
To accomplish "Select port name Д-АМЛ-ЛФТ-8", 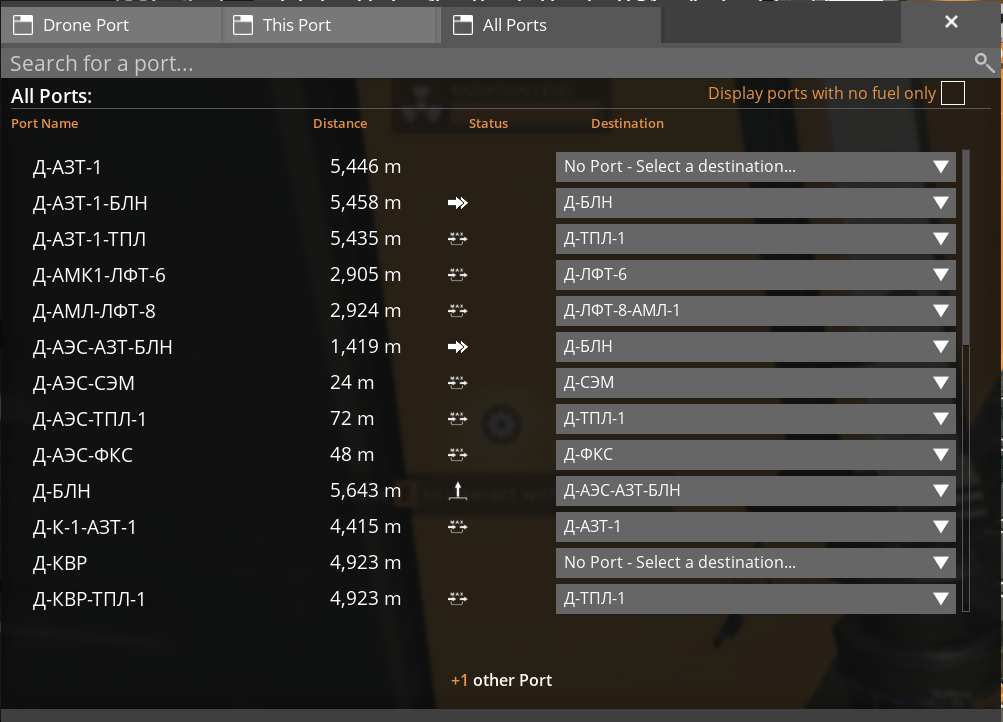I will [x=94, y=311].
